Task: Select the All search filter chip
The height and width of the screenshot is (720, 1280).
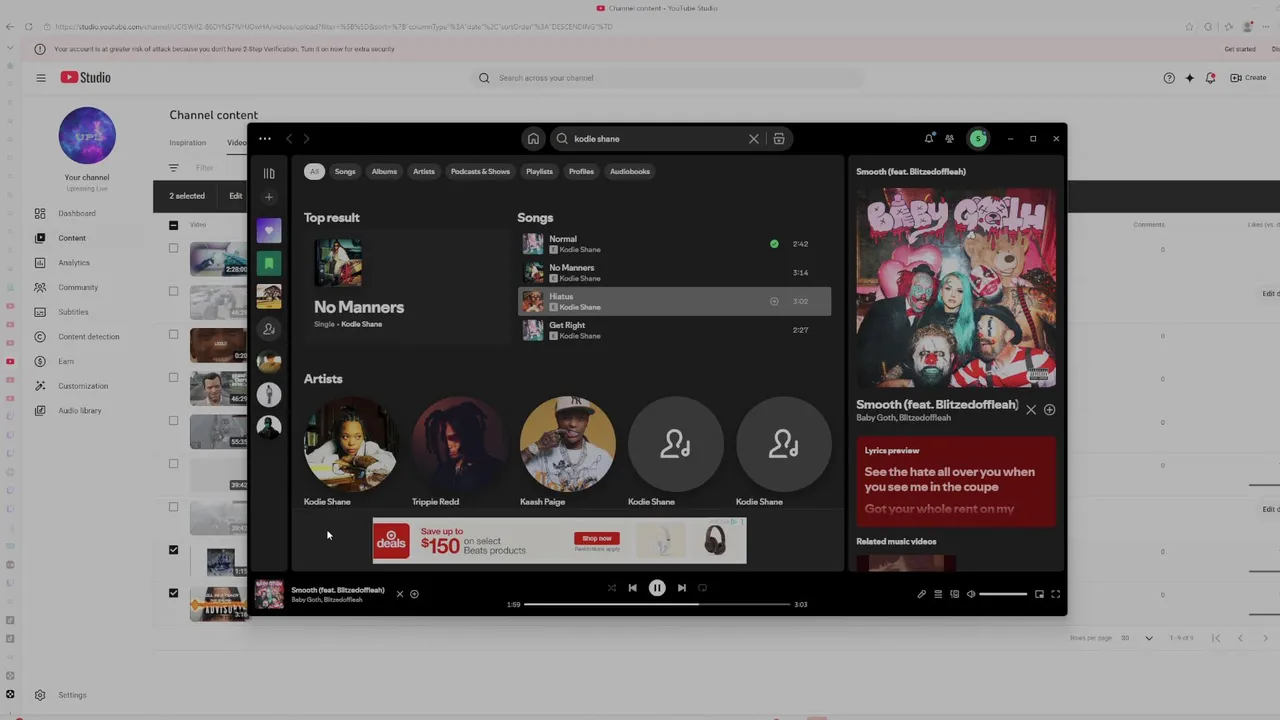Action: (314, 172)
